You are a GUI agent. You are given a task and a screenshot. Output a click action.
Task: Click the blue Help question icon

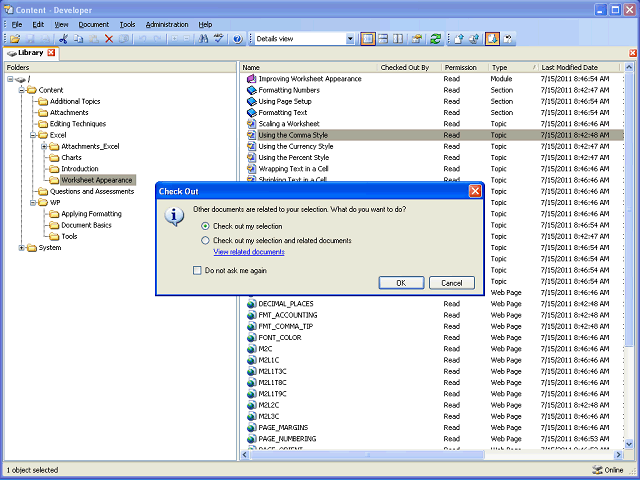(x=238, y=39)
